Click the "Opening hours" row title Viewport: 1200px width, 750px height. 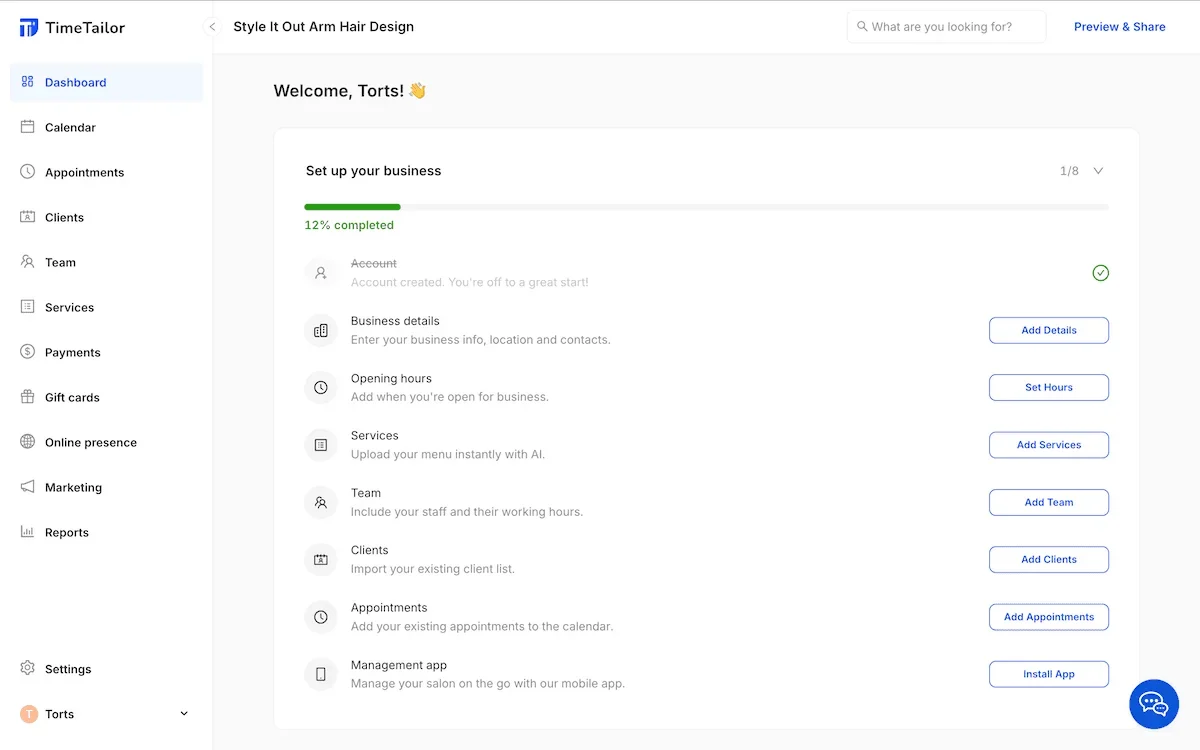pyautogui.click(x=391, y=378)
